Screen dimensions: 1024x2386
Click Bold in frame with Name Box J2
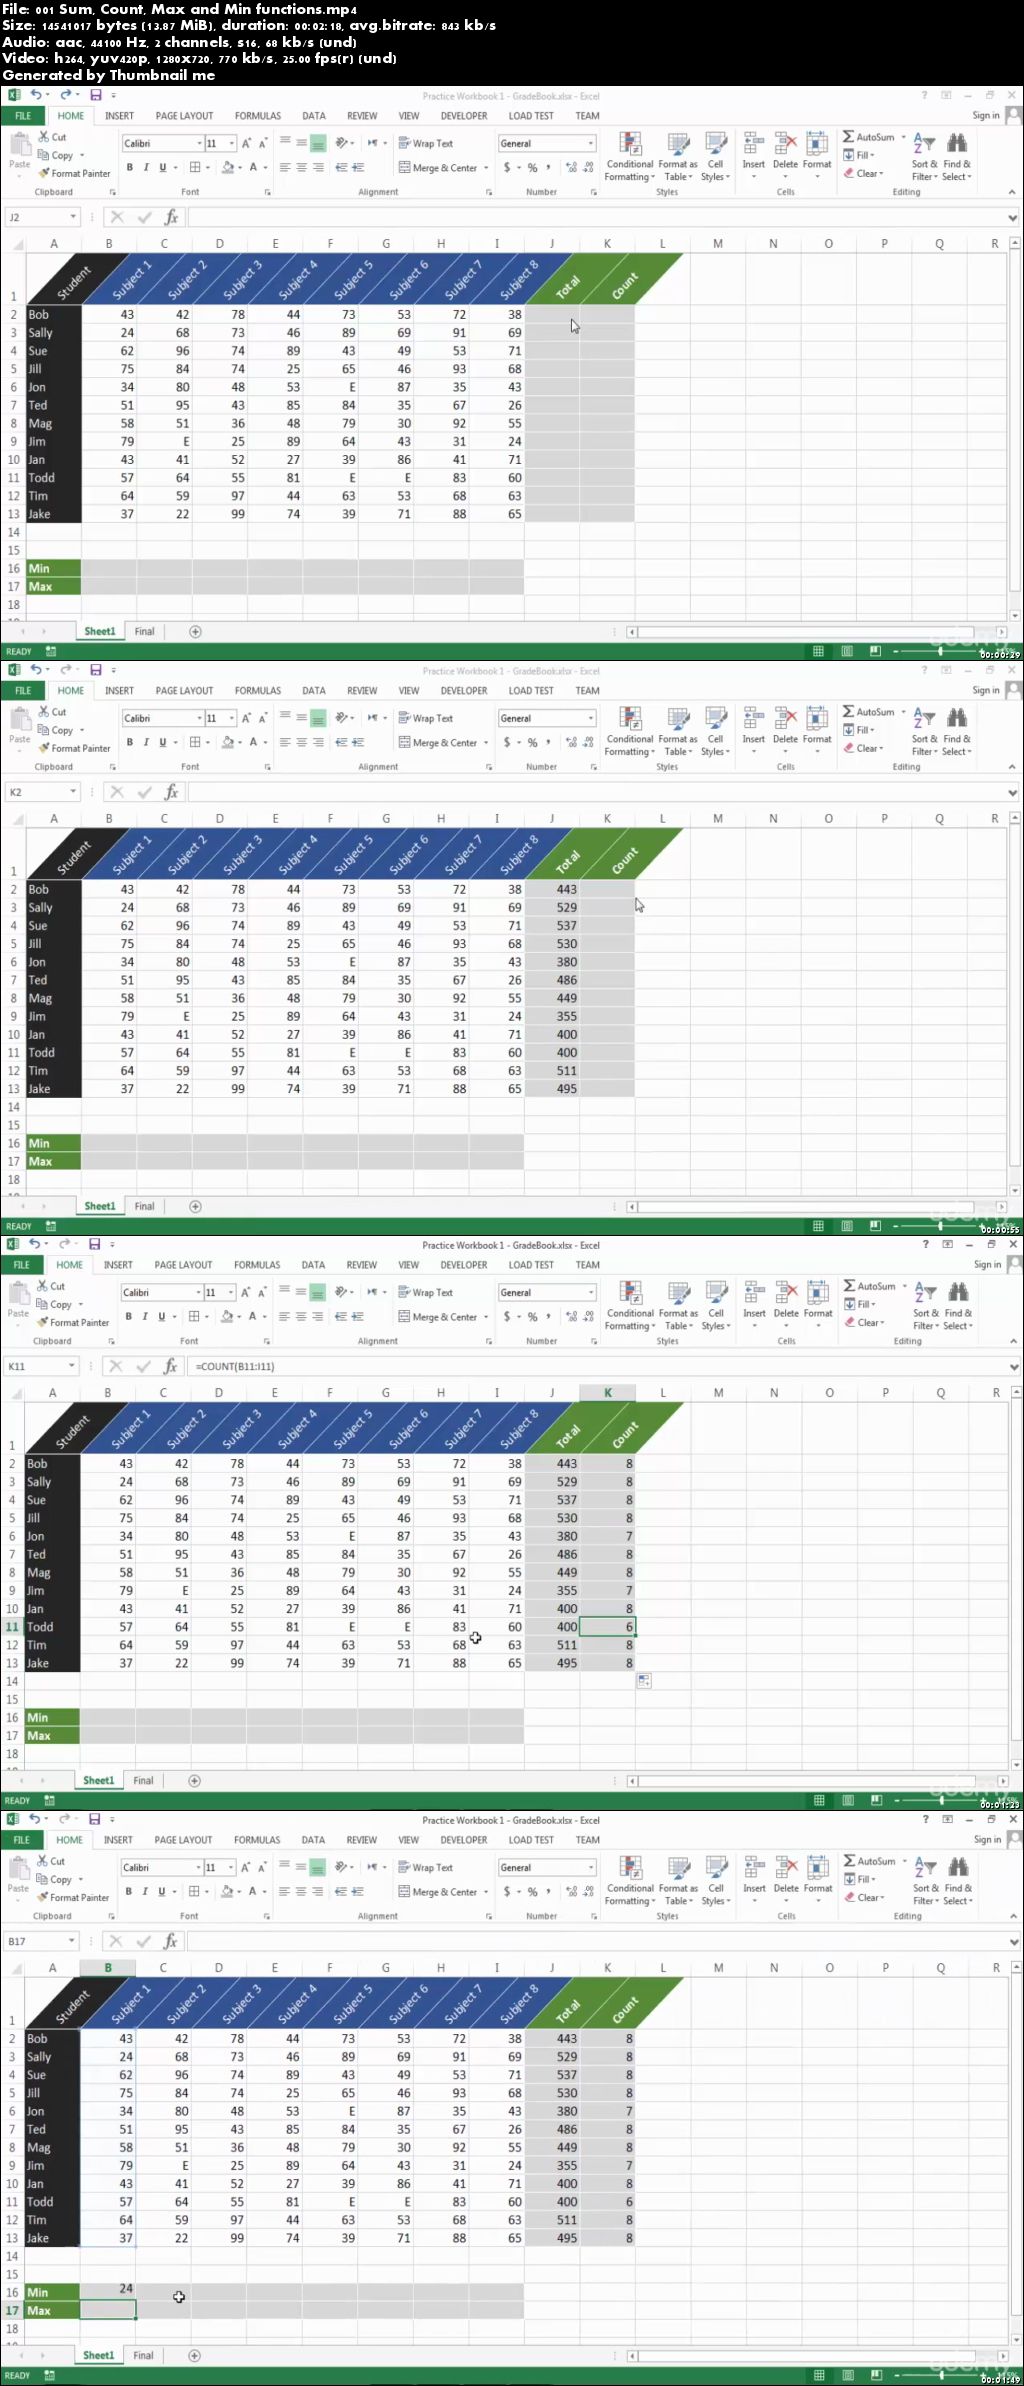tap(129, 167)
